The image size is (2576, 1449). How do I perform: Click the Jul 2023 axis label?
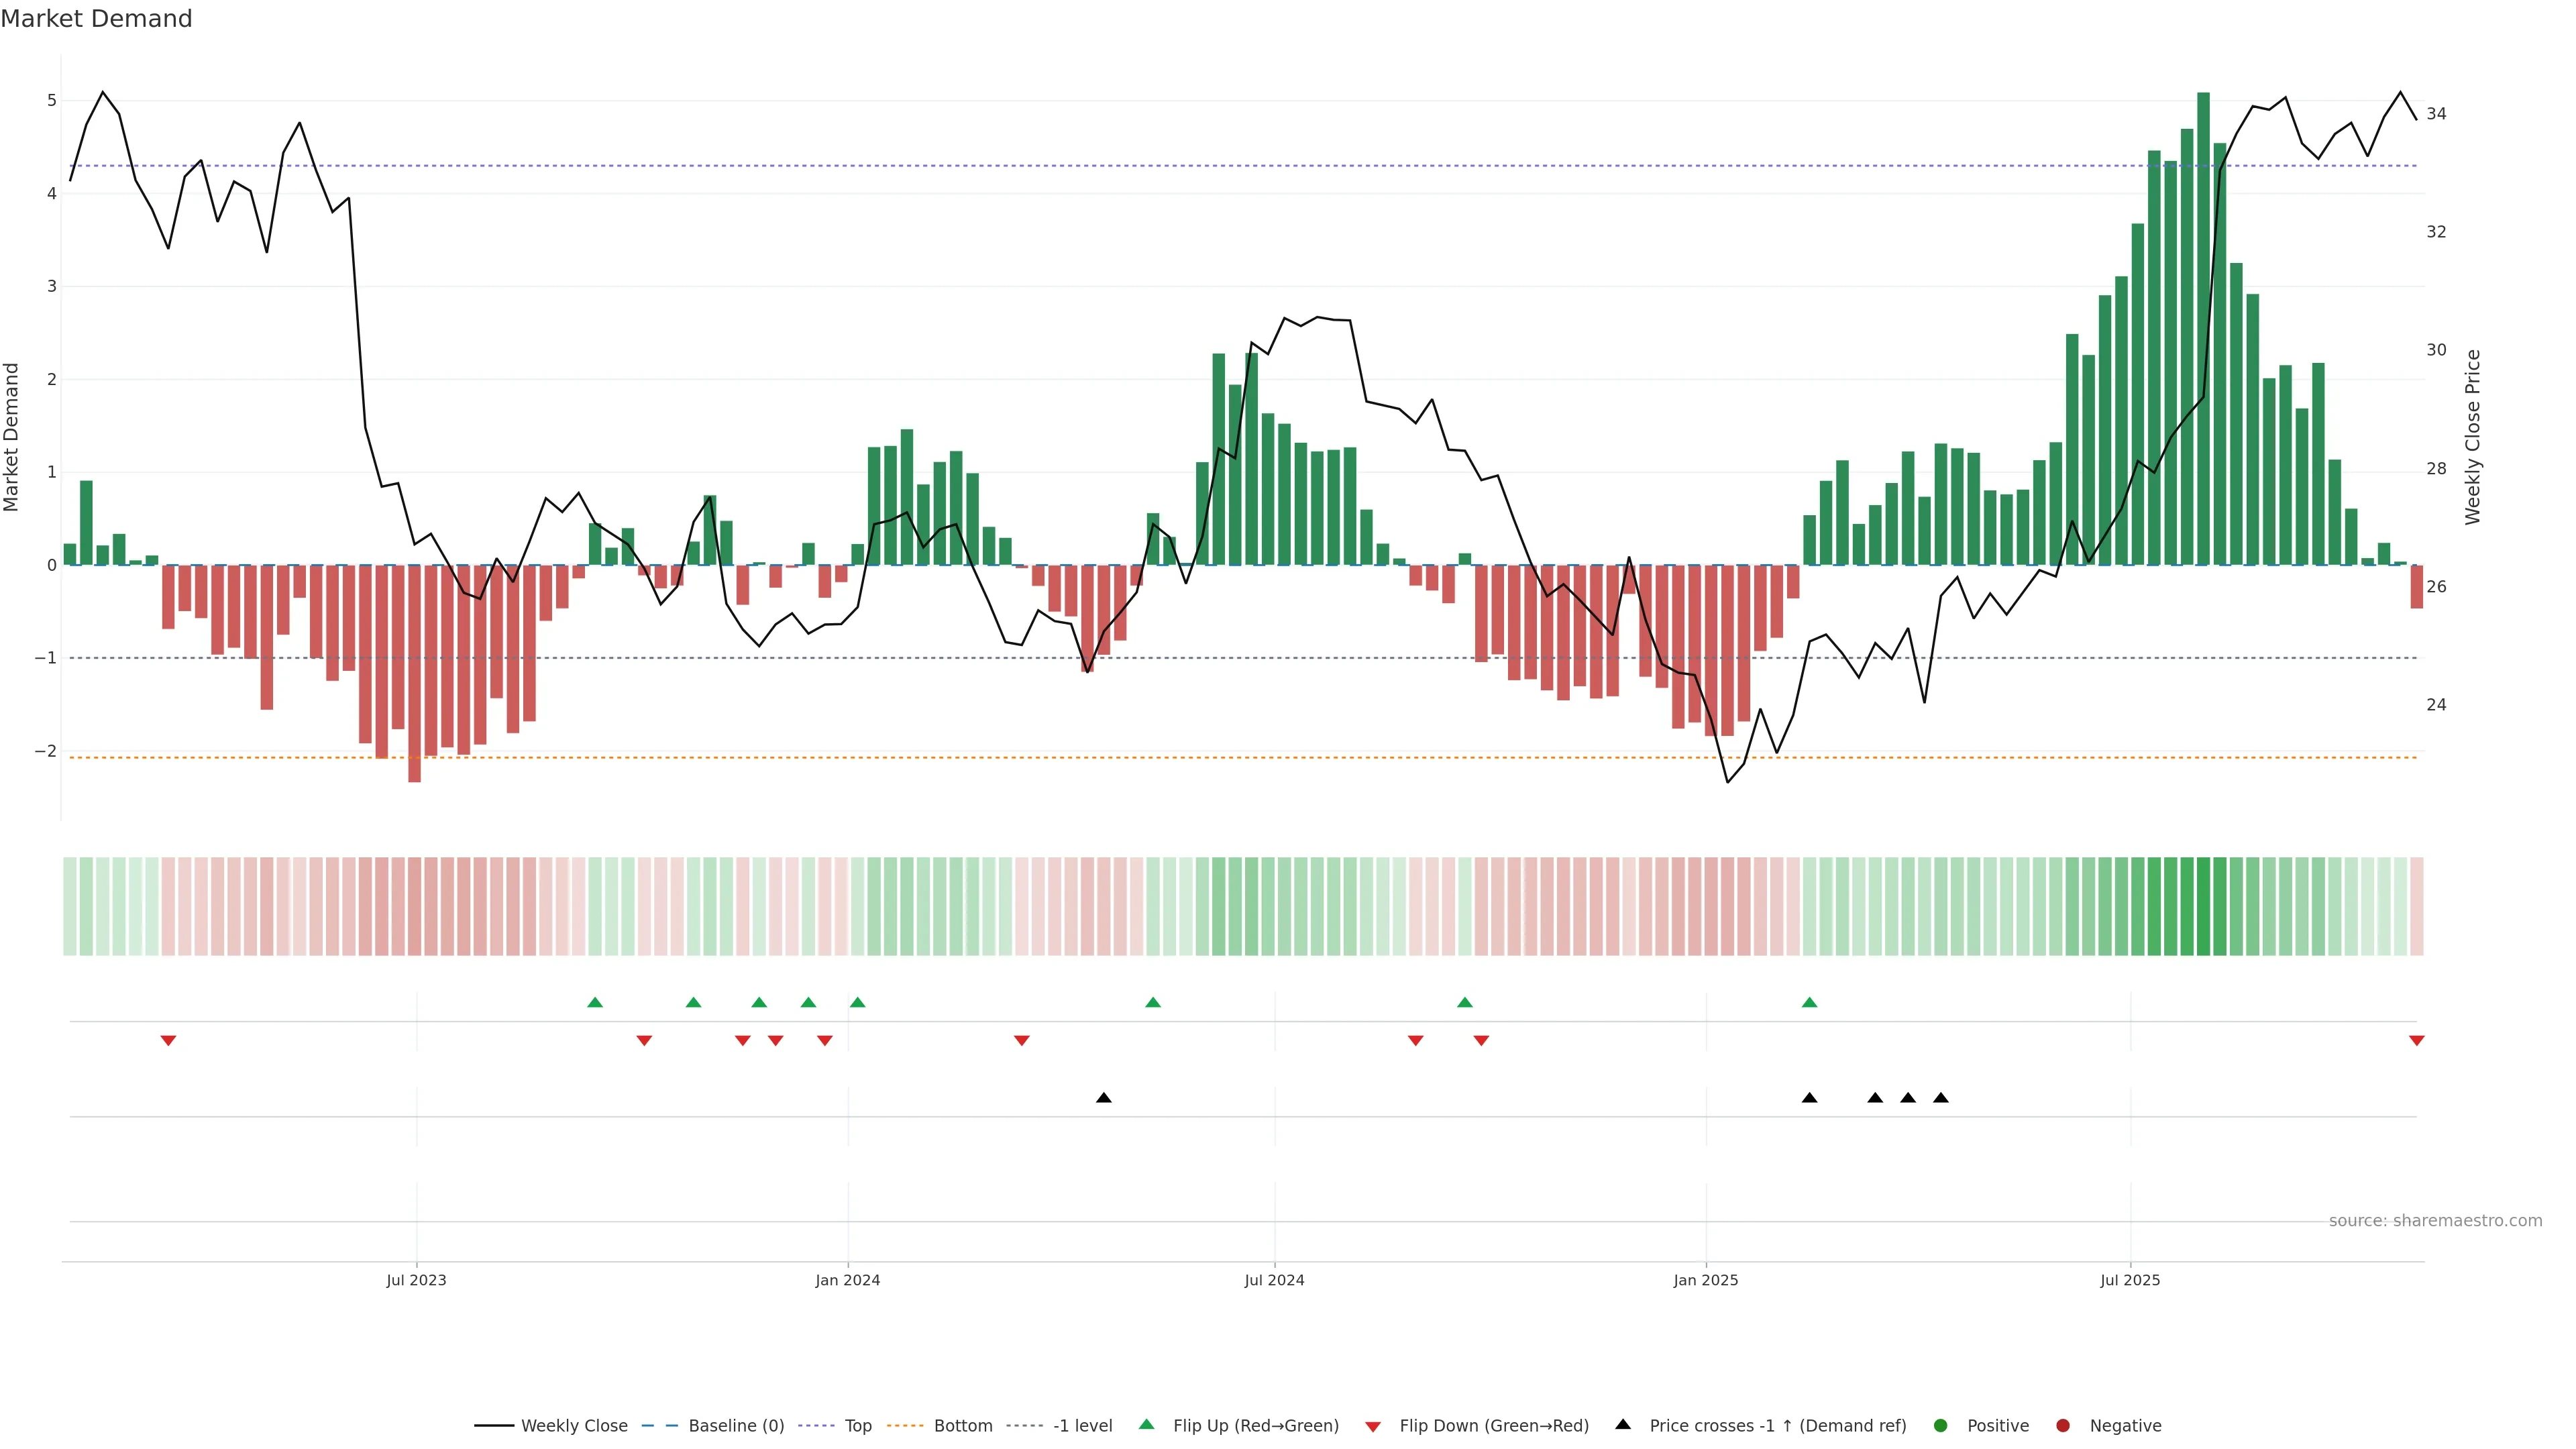point(416,1280)
